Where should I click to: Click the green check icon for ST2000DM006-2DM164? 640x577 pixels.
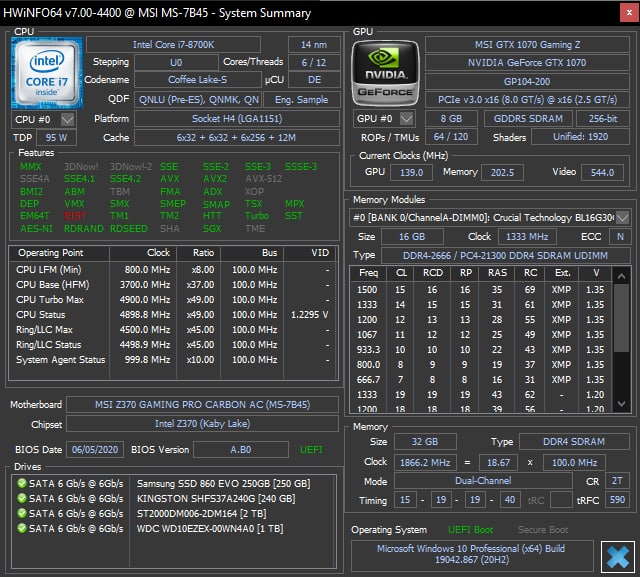(21, 513)
